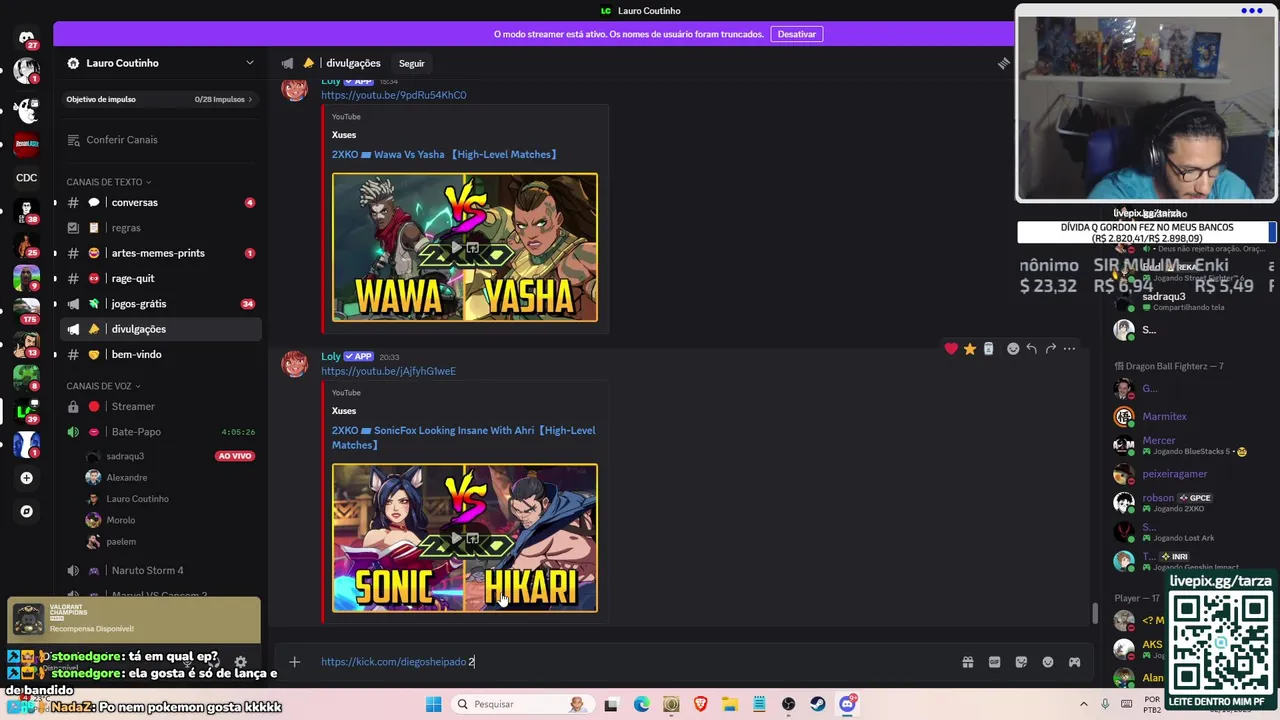Open youtu.be/jAjfyhG1weE link

coord(388,371)
